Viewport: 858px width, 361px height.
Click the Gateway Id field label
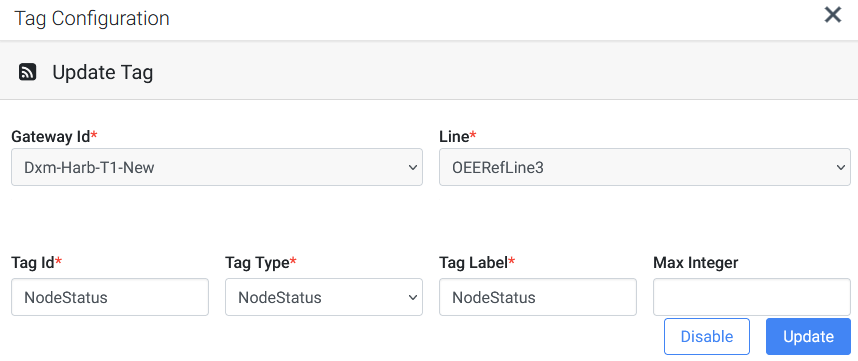point(54,137)
